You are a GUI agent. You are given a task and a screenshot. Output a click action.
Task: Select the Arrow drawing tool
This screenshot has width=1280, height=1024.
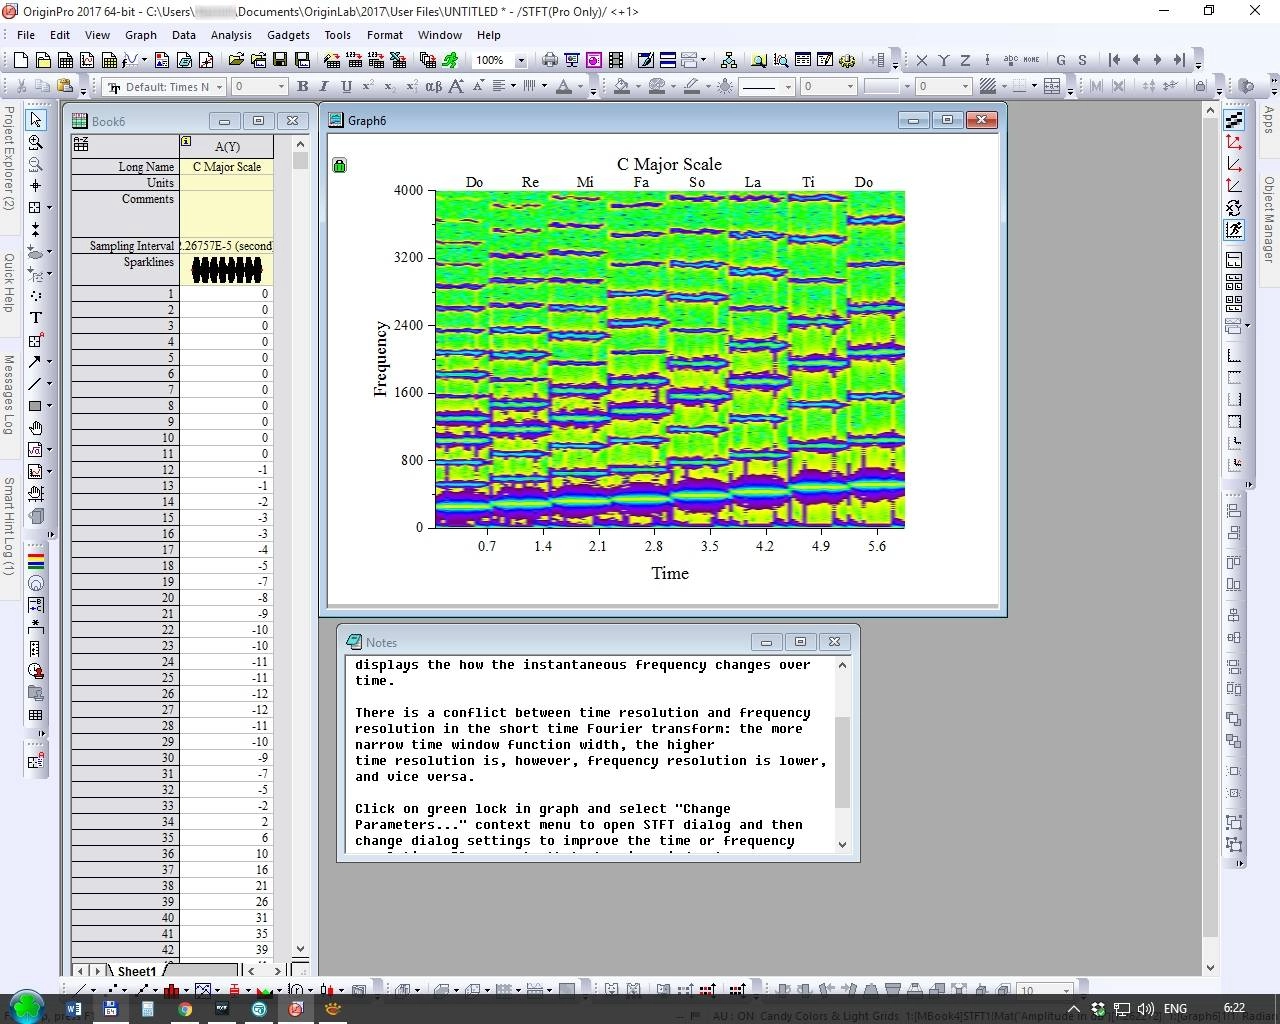35,361
